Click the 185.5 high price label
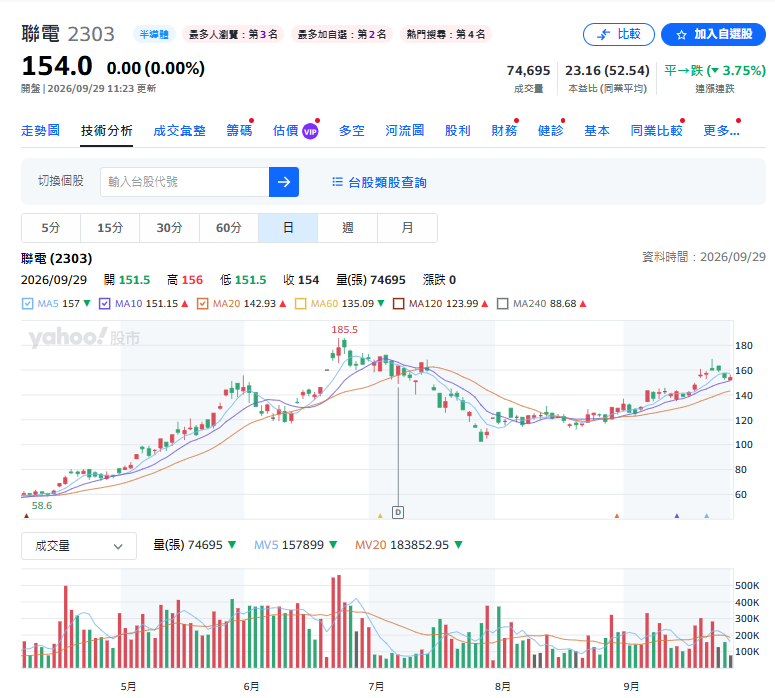Viewport: 775px width, 698px height. coord(344,329)
